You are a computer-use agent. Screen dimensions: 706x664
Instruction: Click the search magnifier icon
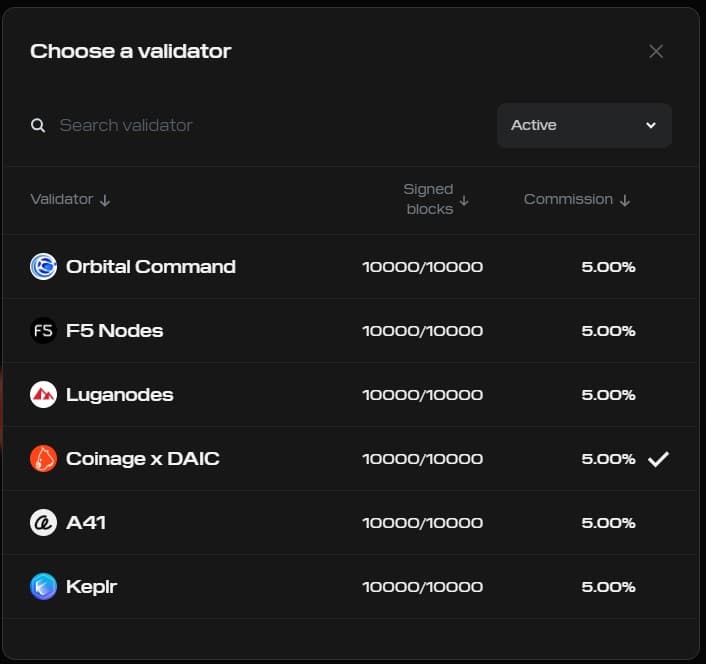click(38, 126)
